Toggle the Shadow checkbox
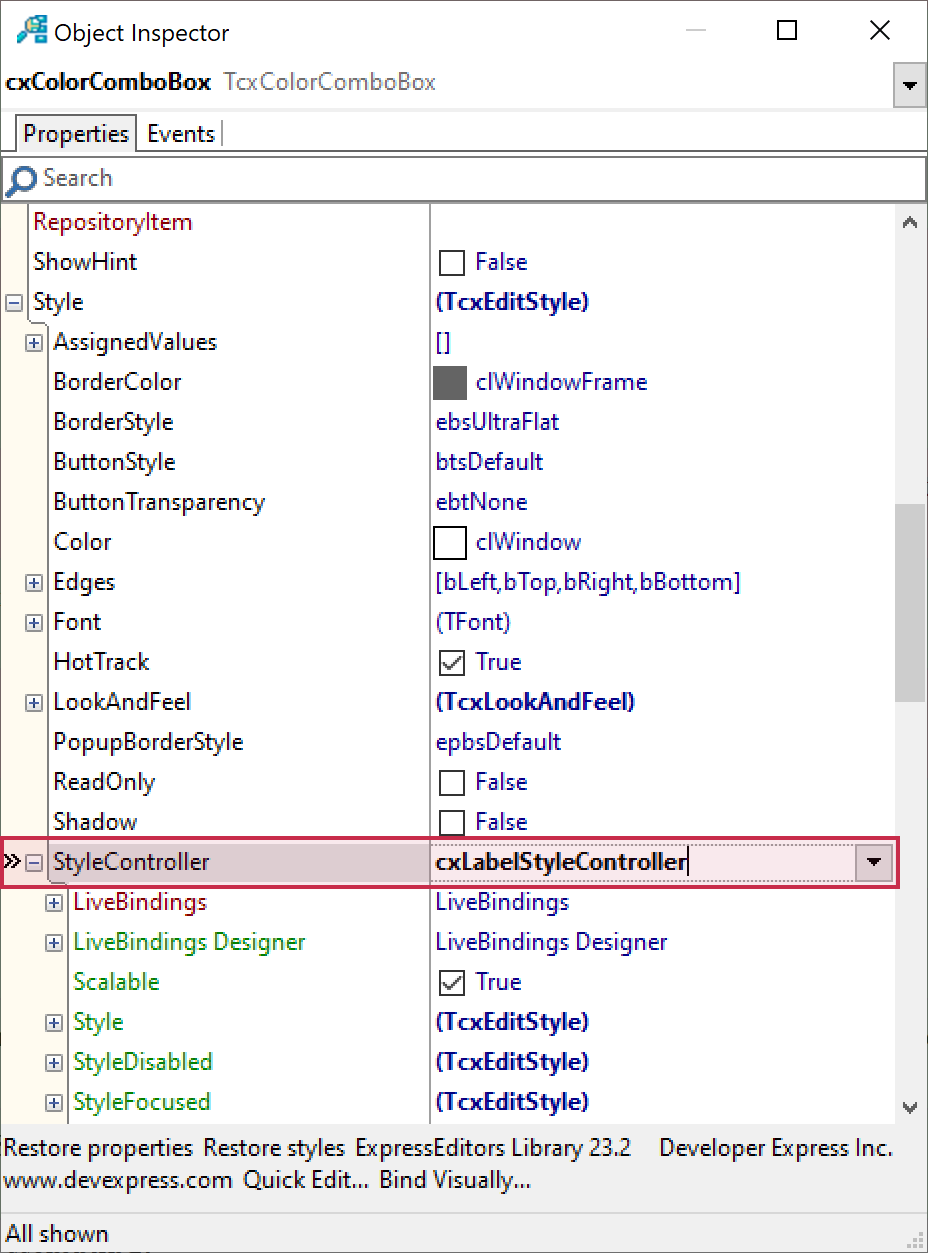928x1253 pixels. [452, 822]
